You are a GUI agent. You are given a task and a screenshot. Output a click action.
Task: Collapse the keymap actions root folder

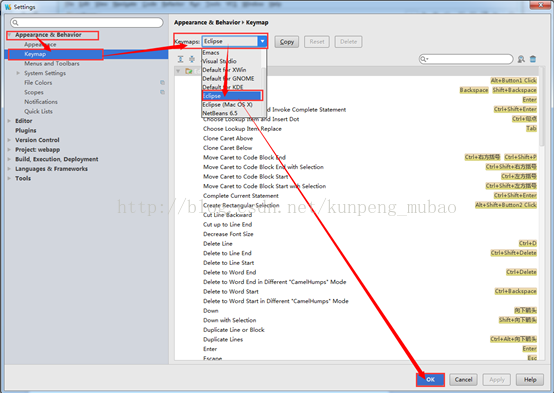click(178, 71)
